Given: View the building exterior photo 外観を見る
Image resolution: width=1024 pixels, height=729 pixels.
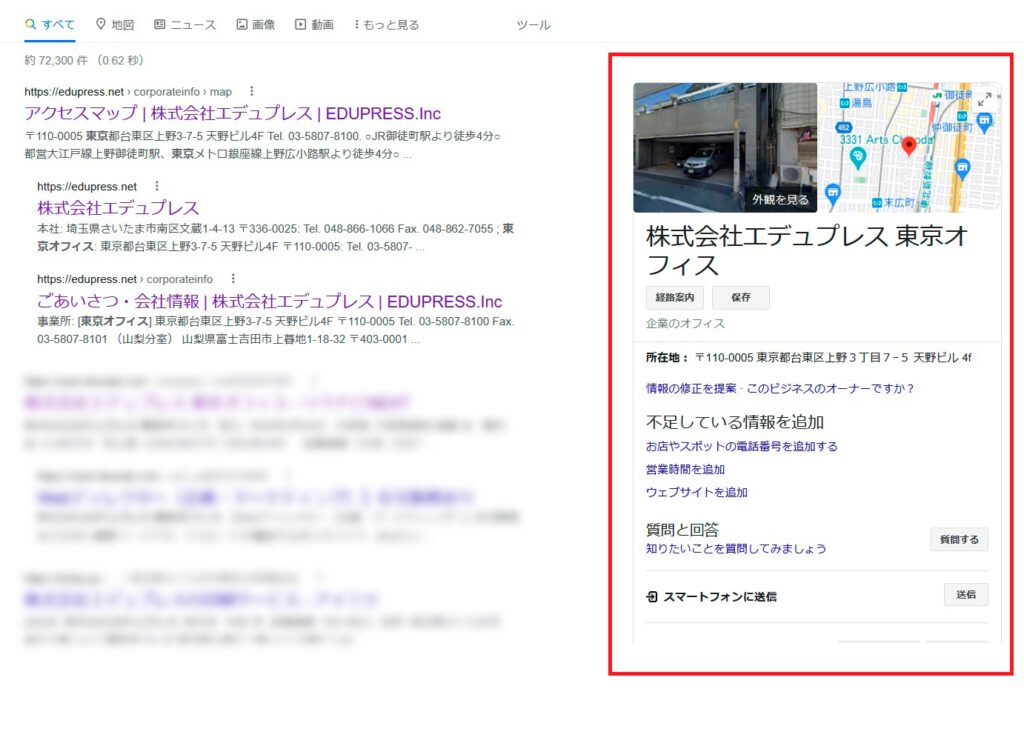Looking at the screenshot, I should (x=725, y=148).
